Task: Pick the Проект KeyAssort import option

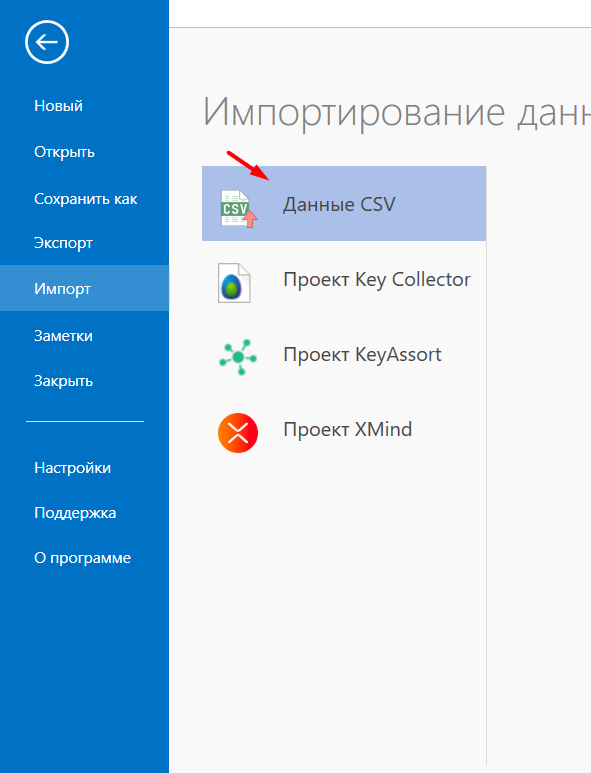Action: 344,354
